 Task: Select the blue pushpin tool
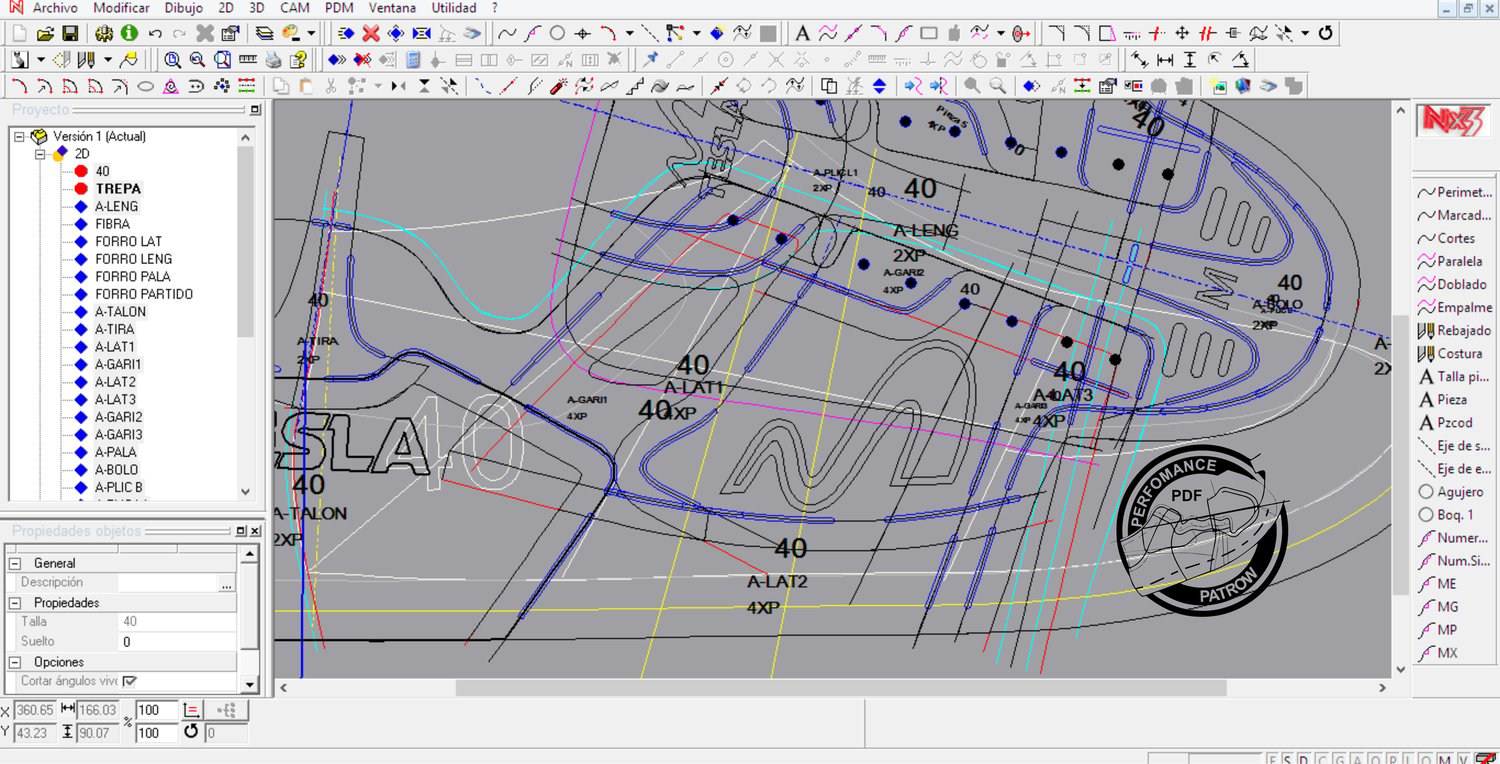(x=651, y=60)
